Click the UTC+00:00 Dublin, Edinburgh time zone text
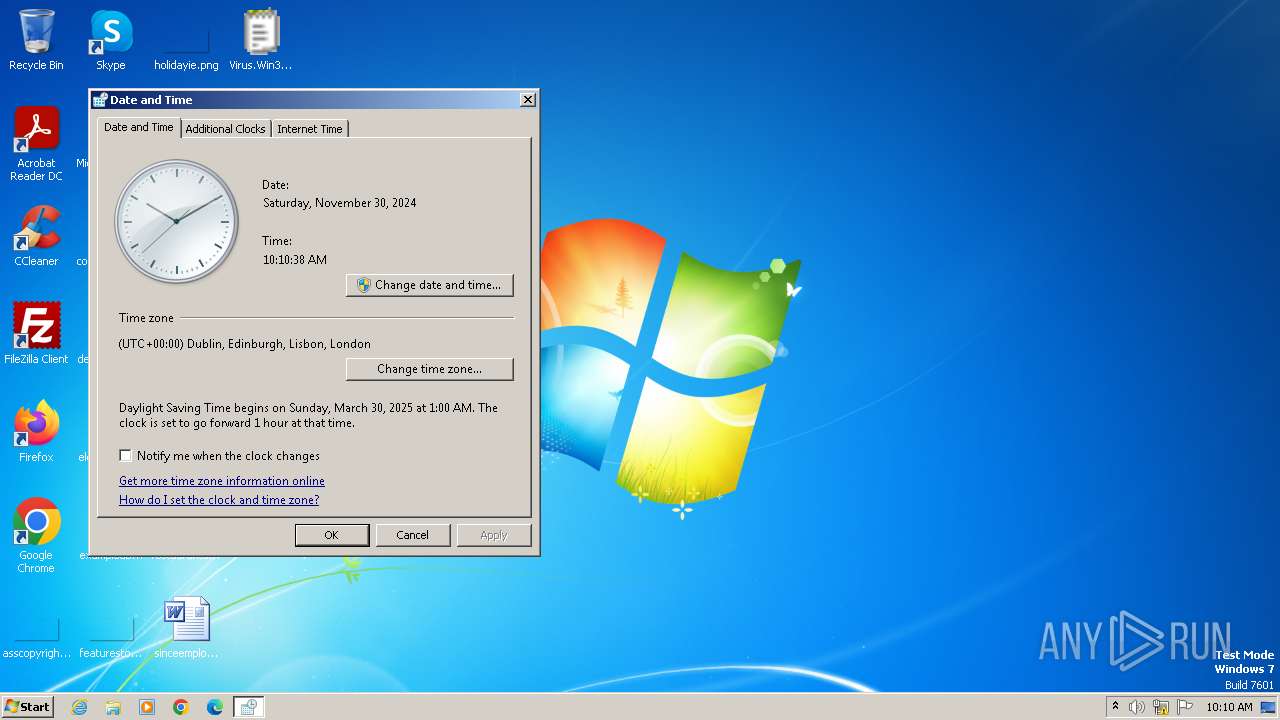Viewport: 1280px width, 720px height. (245, 344)
